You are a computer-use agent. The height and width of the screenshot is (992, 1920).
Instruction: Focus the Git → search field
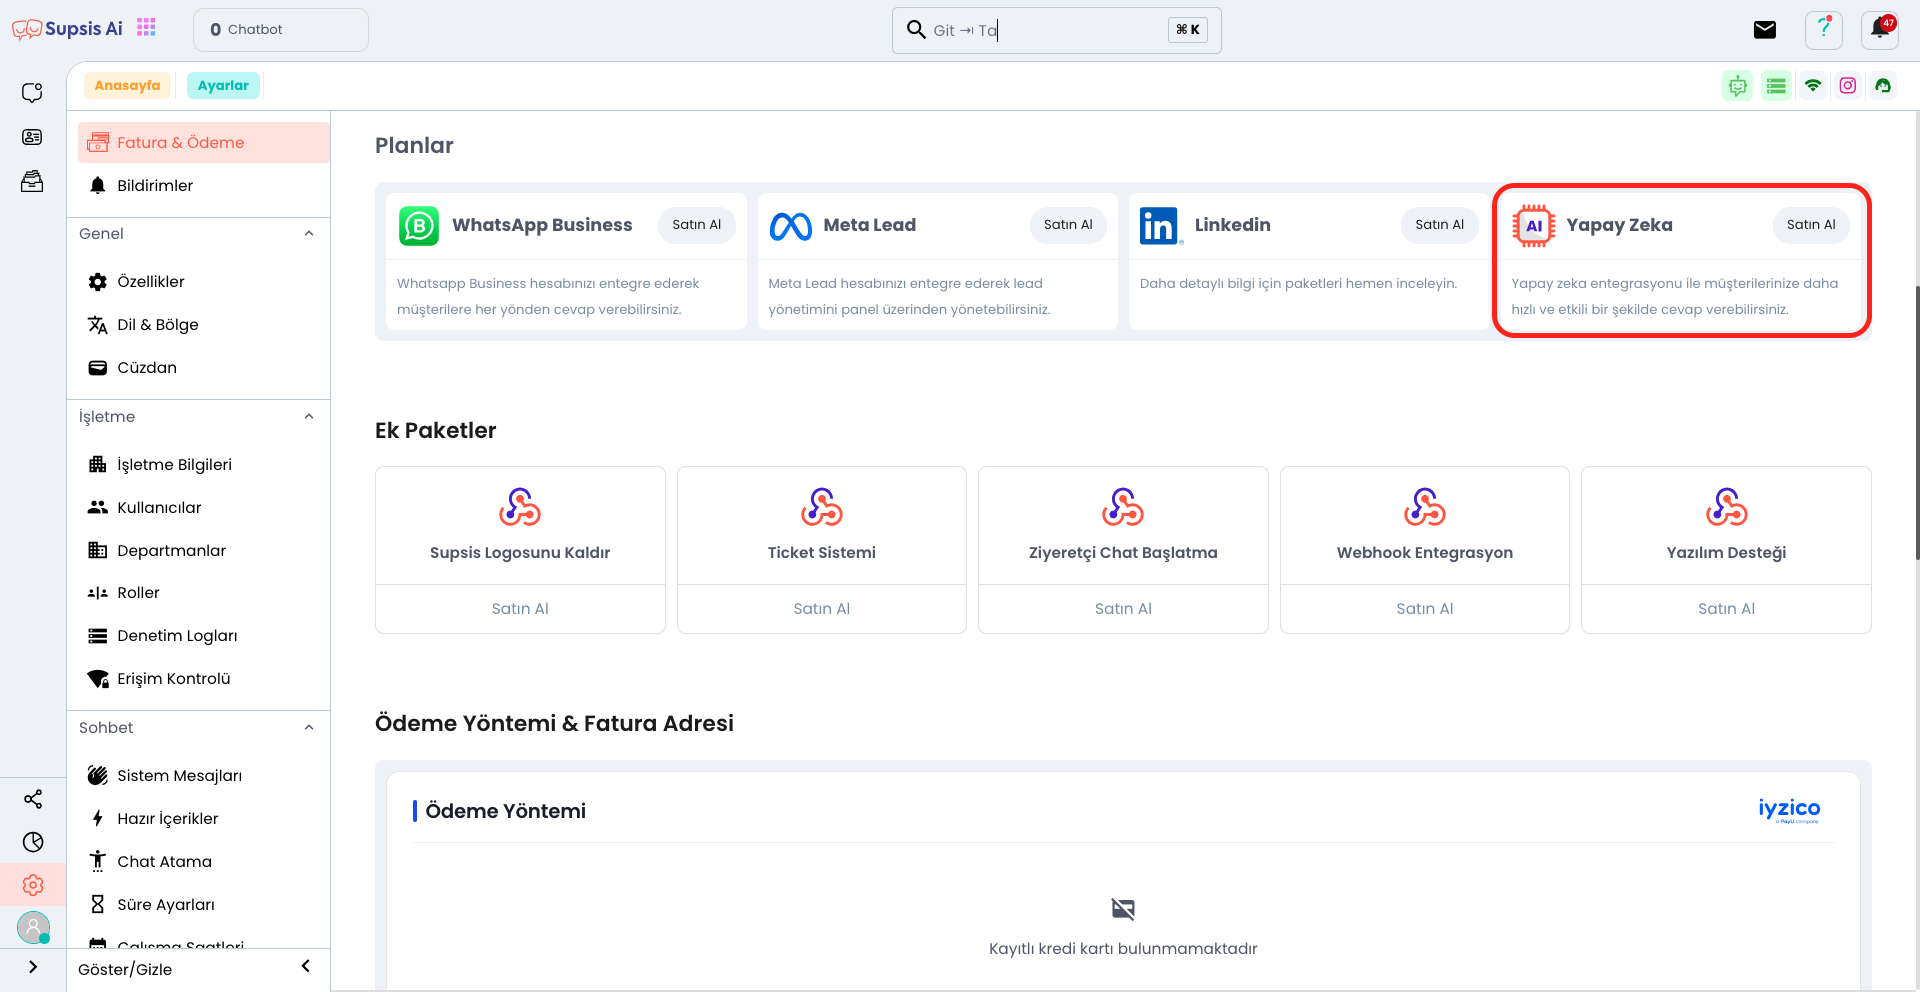pyautogui.click(x=1056, y=30)
